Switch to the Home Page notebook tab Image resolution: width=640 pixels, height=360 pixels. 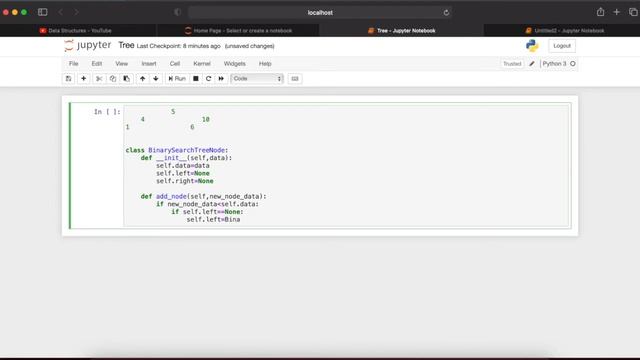[x=238, y=31]
